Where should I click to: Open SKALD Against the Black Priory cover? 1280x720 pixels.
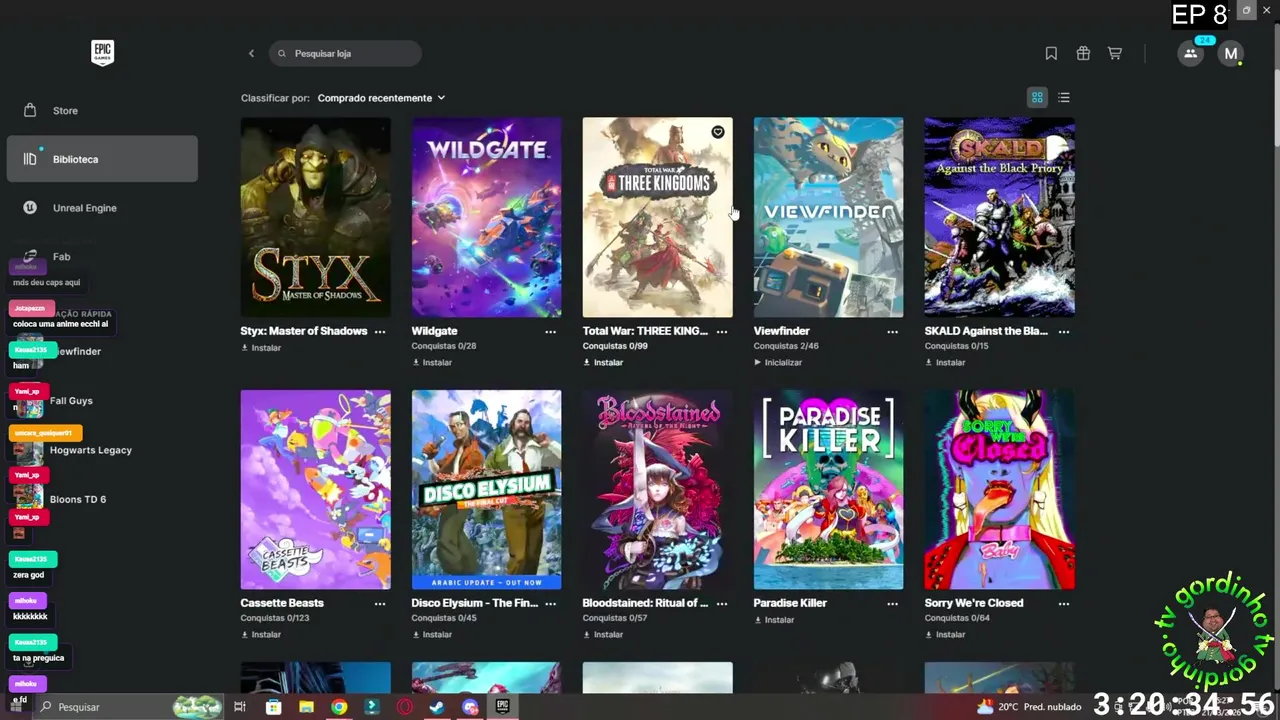pyautogui.click(x=1000, y=217)
